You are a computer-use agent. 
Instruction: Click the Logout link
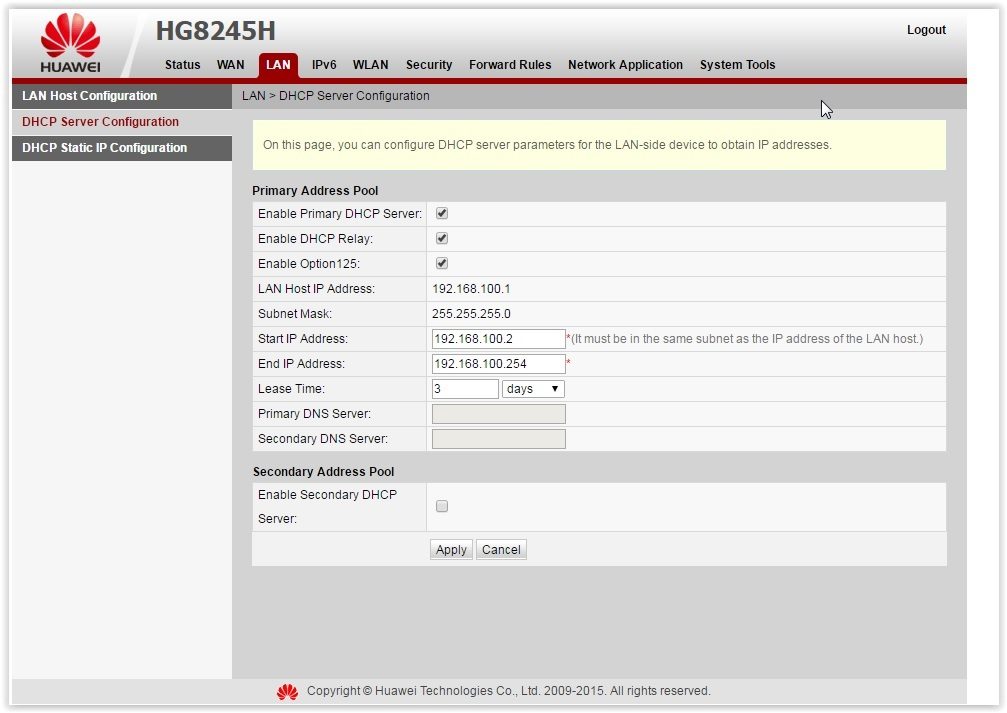click(x=926, y=30)
